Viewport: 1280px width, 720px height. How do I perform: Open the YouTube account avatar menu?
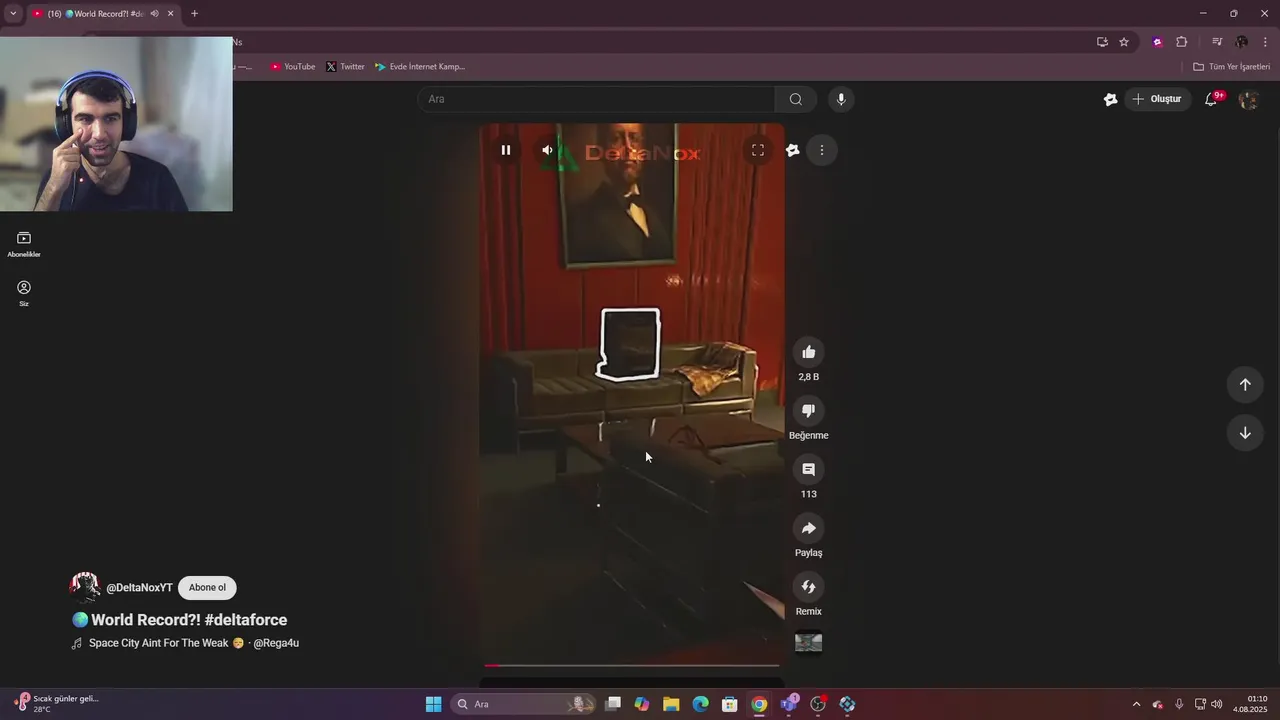pyautogui.click(x=1248, y=99)
